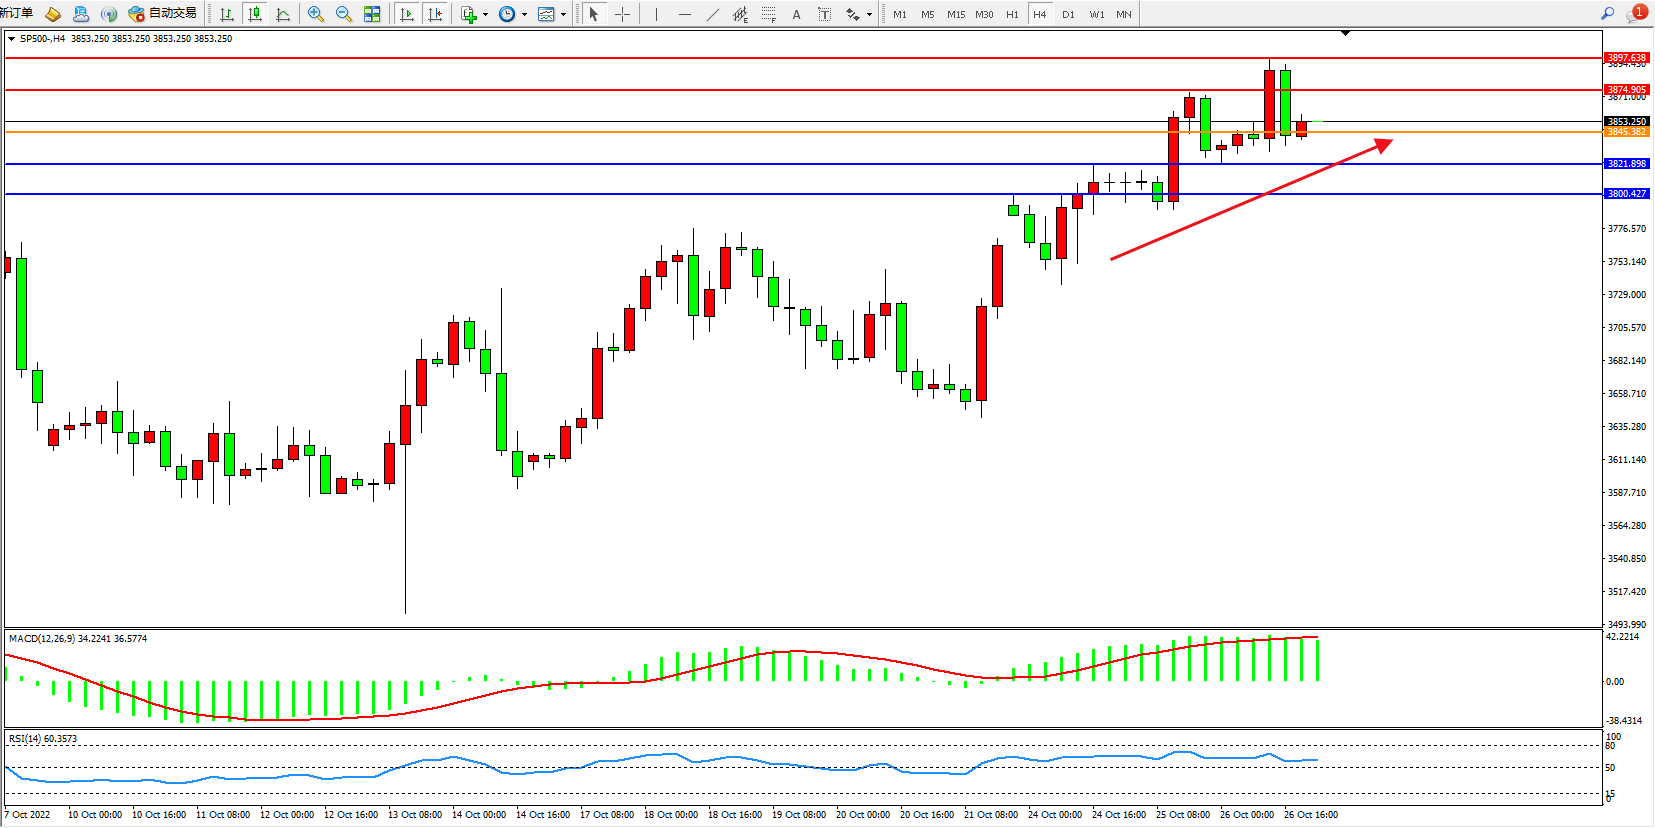
Task: Switch to the M15 timeframe
Action: click(956, 14)
